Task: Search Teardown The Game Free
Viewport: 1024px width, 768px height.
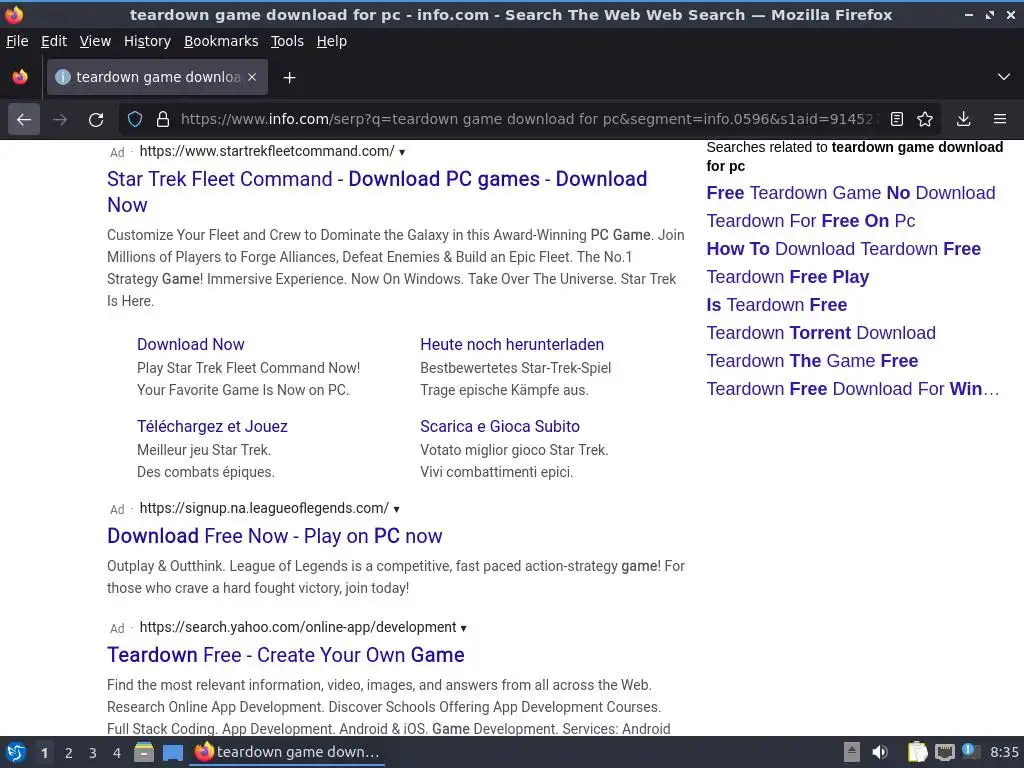Action: (812, 361)
